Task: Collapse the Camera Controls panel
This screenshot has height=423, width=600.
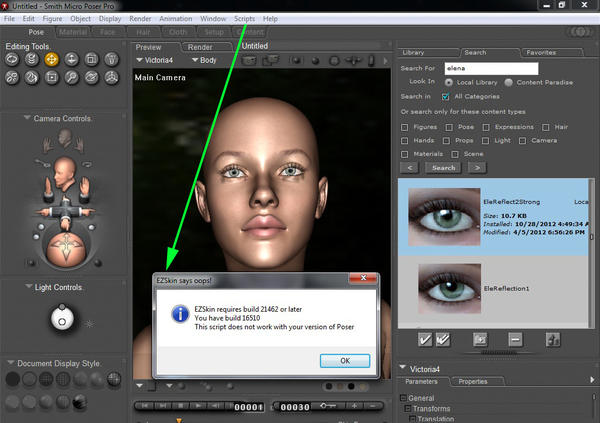Action: pyautogui.click(x=27, y=118)
